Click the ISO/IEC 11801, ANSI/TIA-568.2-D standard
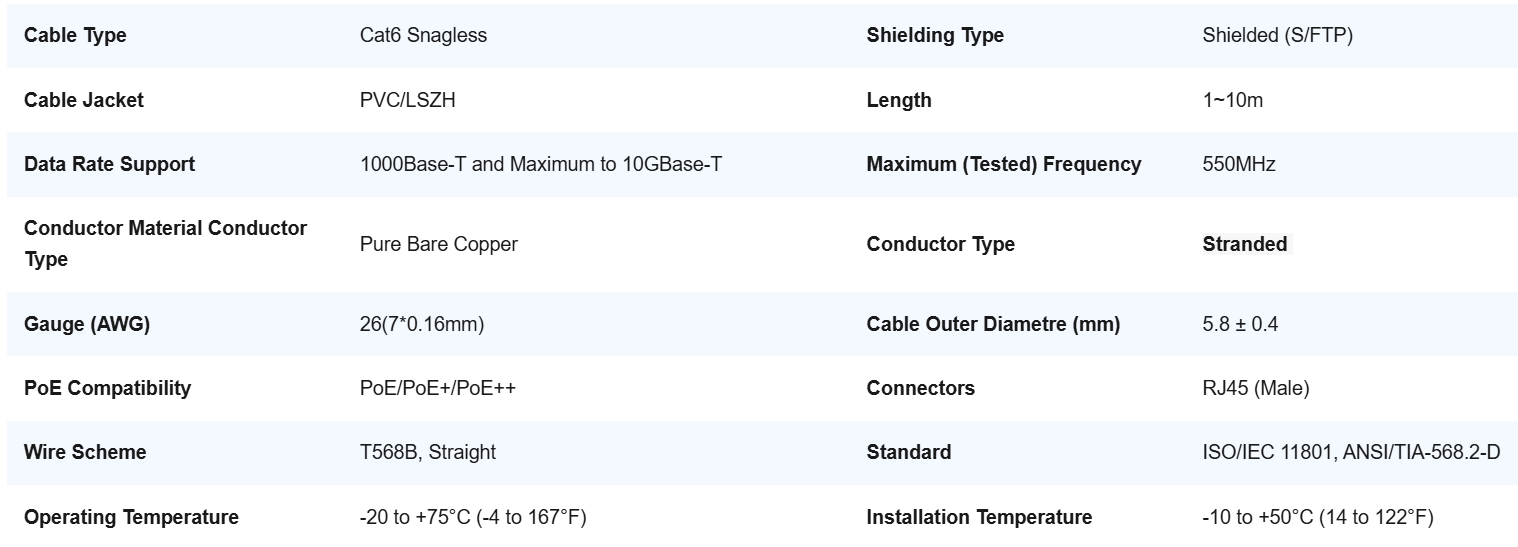The image size is (1518, 547). point(1351,452)
